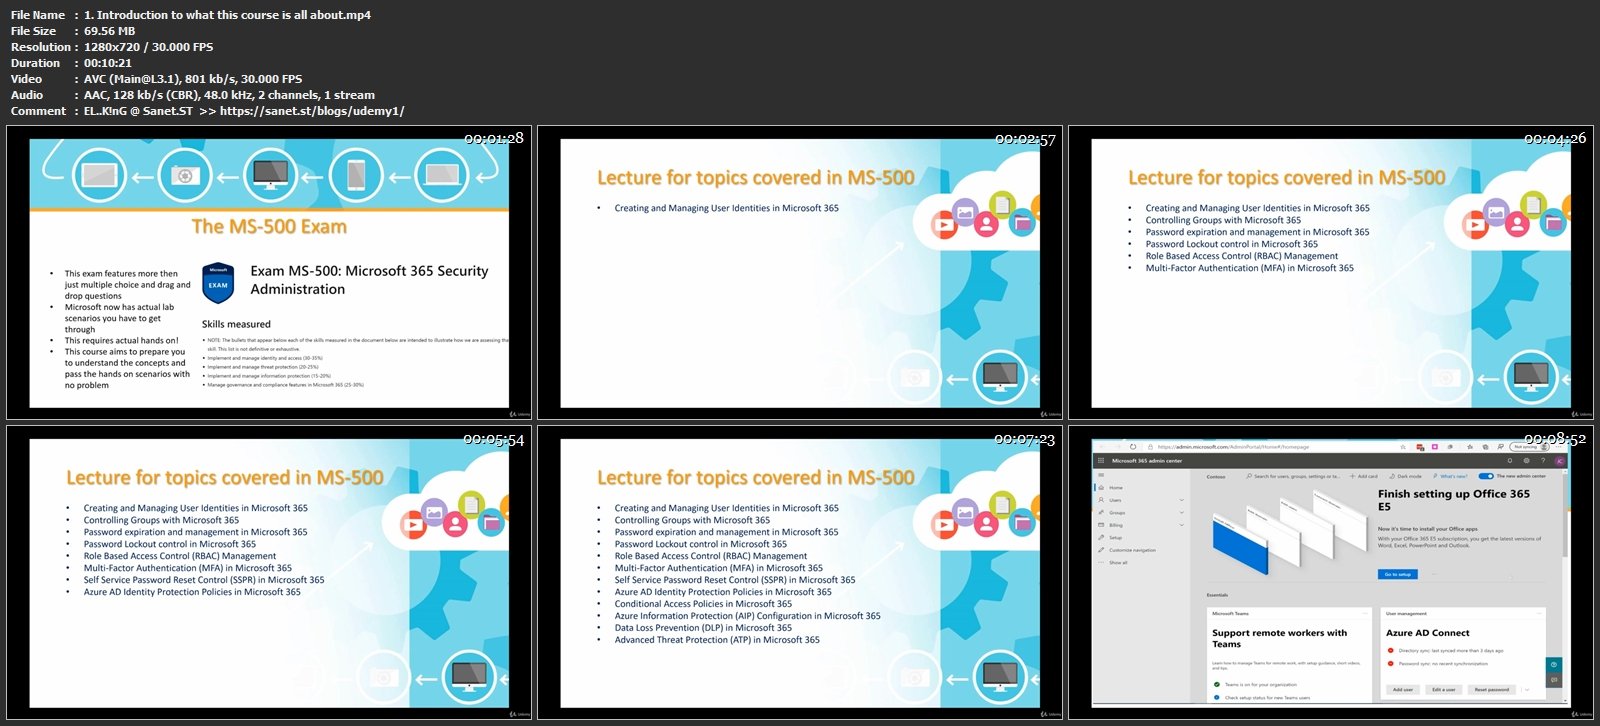
Task: Click 'Advanced Threat Protection (ATP) in Microsoft 365' bullet
Action: point(717,640)
